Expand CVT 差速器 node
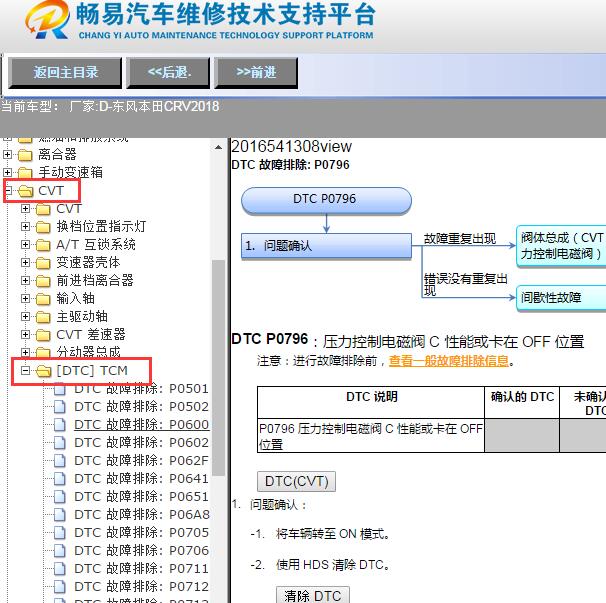 26,334
